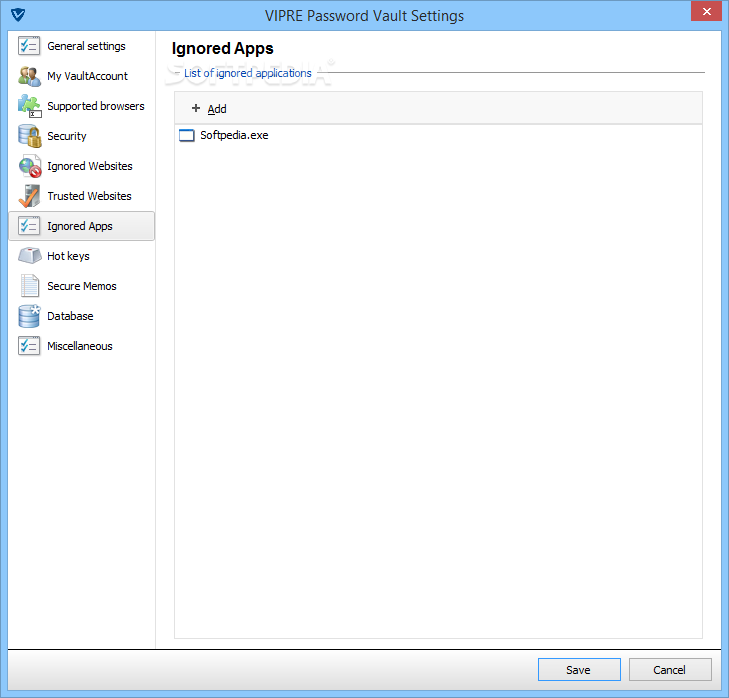
Task: Cancel the settings dialog
Action: (670, 670)
